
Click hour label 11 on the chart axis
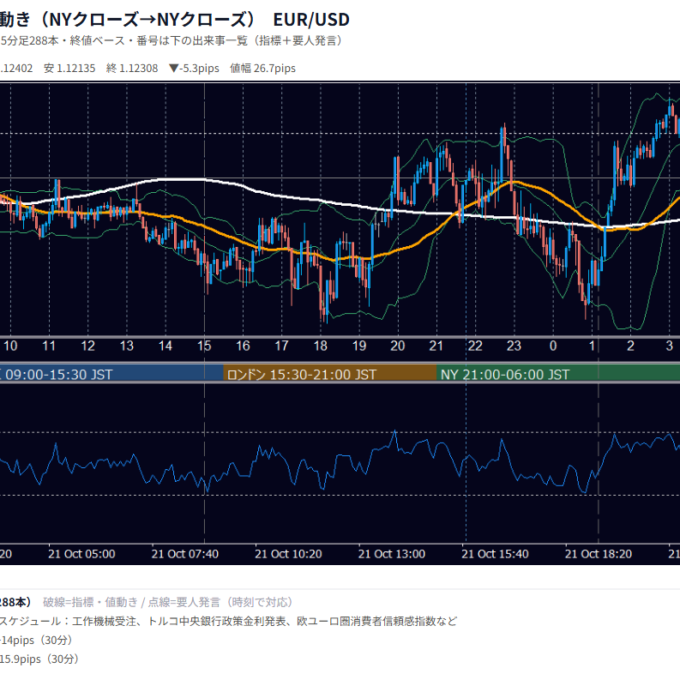[x=49, y=346]
